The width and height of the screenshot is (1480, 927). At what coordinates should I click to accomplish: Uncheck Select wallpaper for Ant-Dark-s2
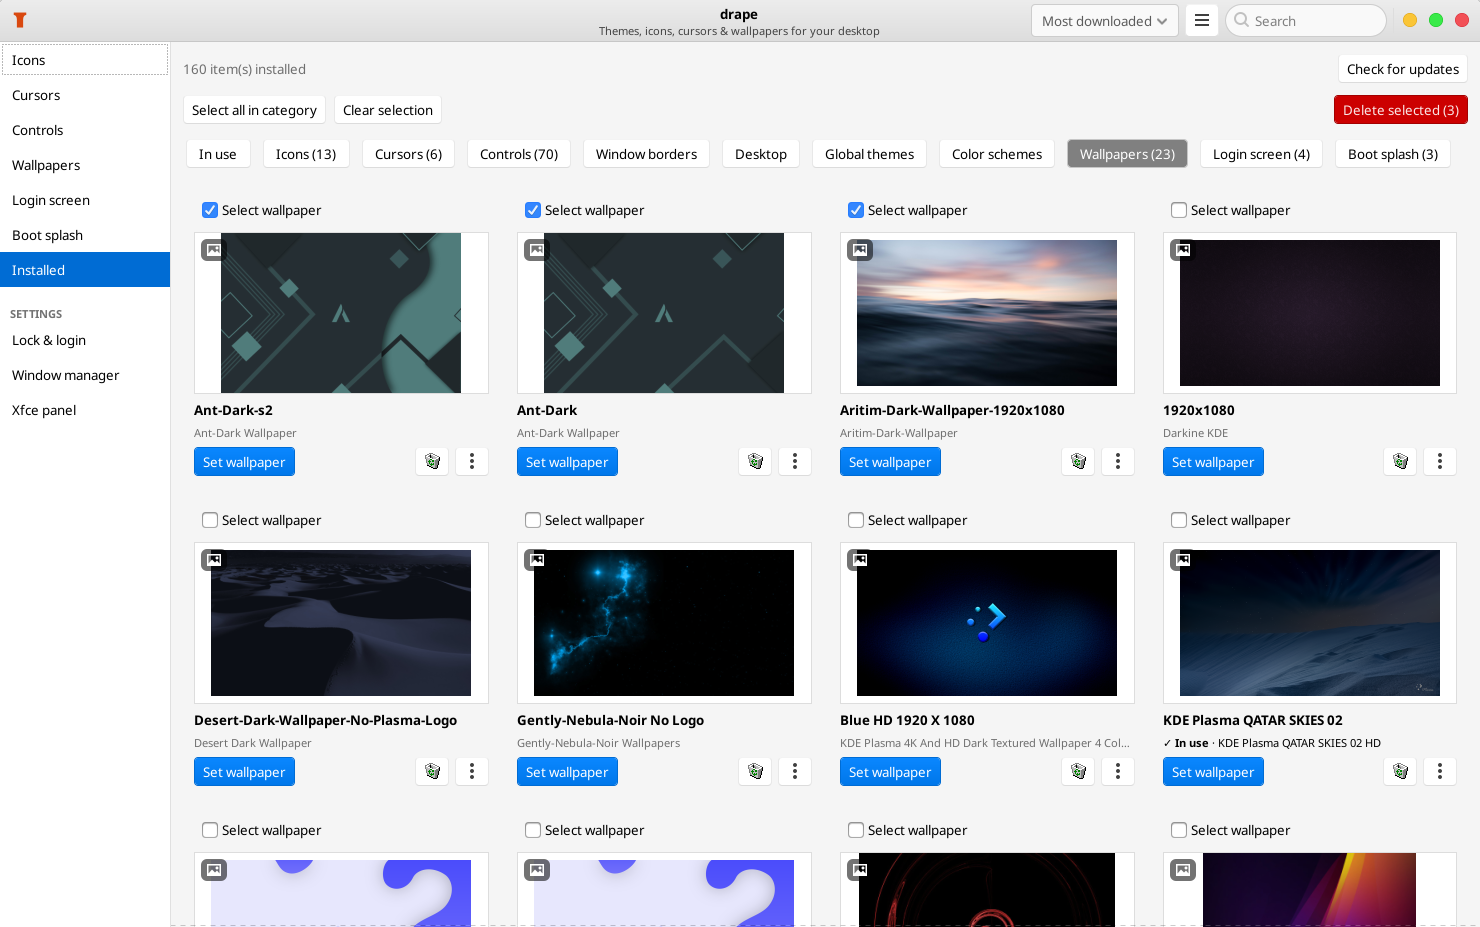[x=210, y=210]
